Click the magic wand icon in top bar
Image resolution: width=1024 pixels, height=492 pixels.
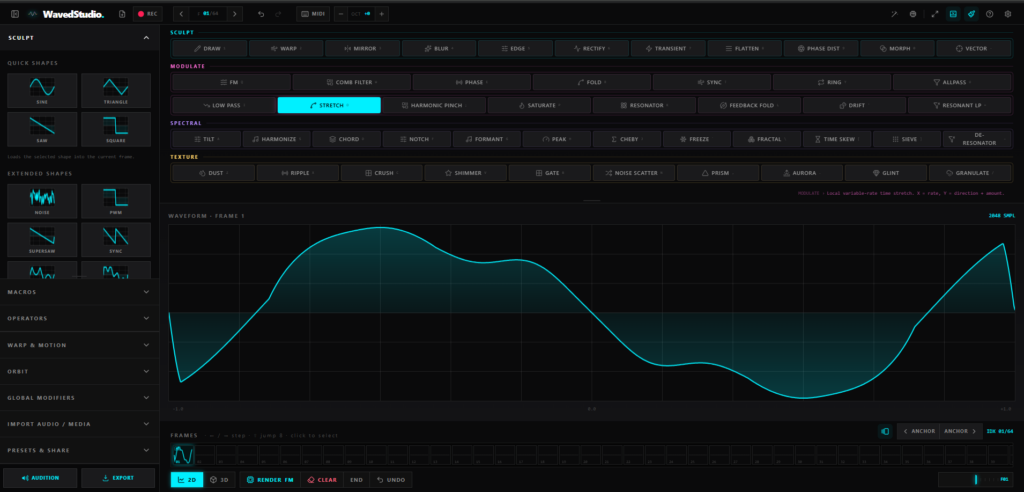[894, 14]
